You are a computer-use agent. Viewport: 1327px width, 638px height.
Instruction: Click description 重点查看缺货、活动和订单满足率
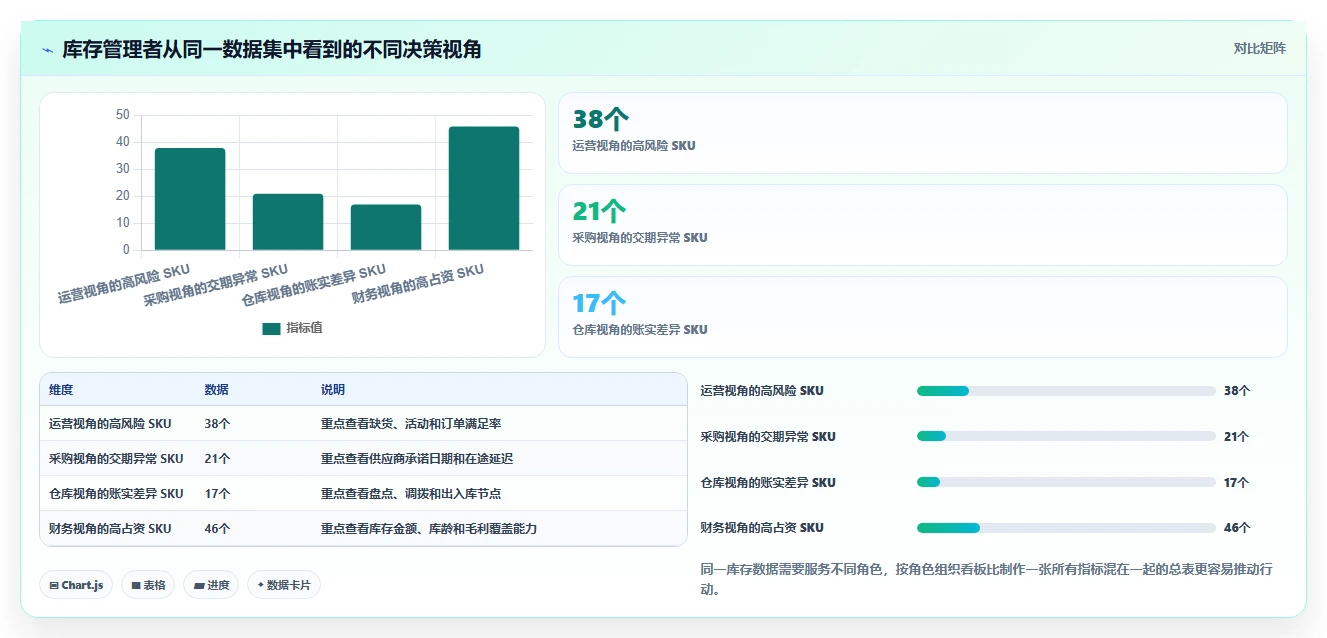410,424
